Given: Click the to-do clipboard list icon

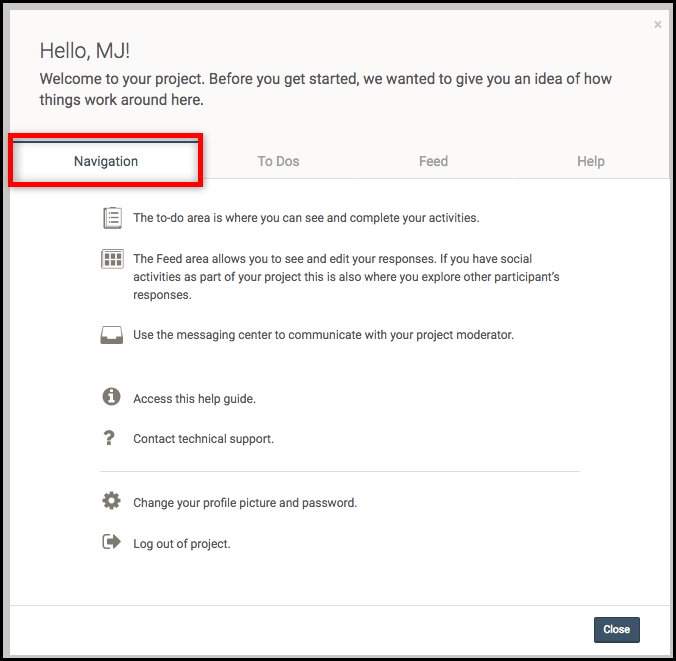Looking at the screenshot, I should click(x=112, y=218).
